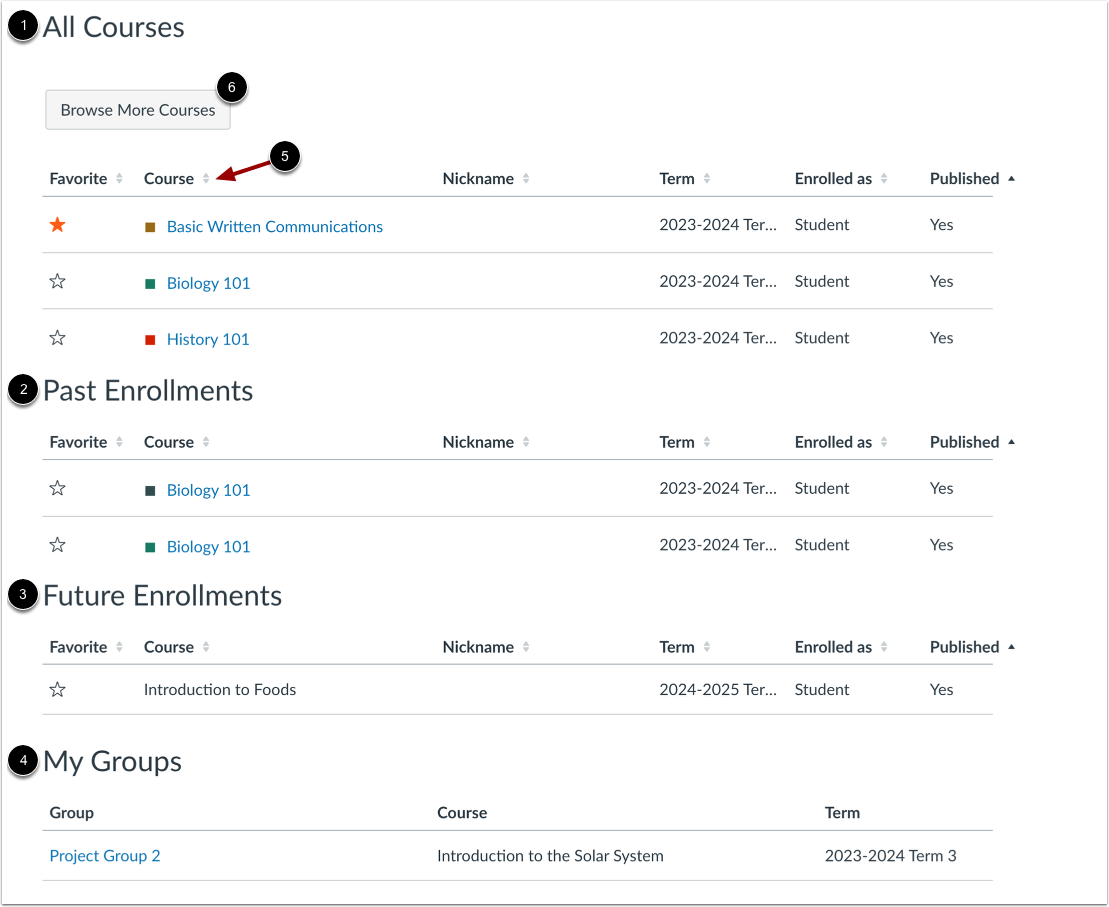
Task: Favorite the History 101 course
Action: (x=57, y=338)
